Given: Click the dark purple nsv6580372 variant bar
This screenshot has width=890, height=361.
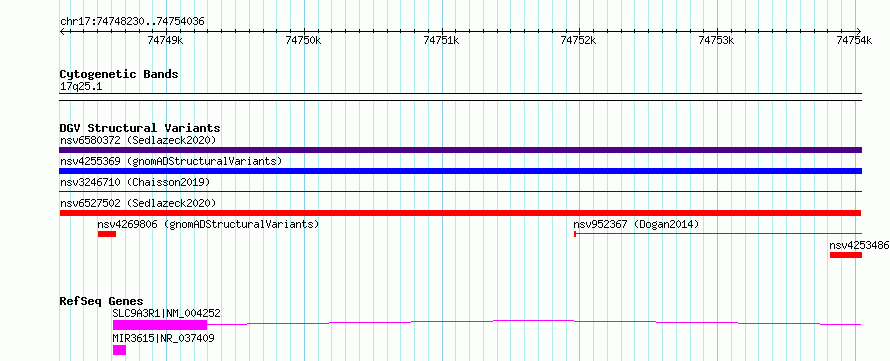Looking at the screenshot, I should (x=460, y=150).
